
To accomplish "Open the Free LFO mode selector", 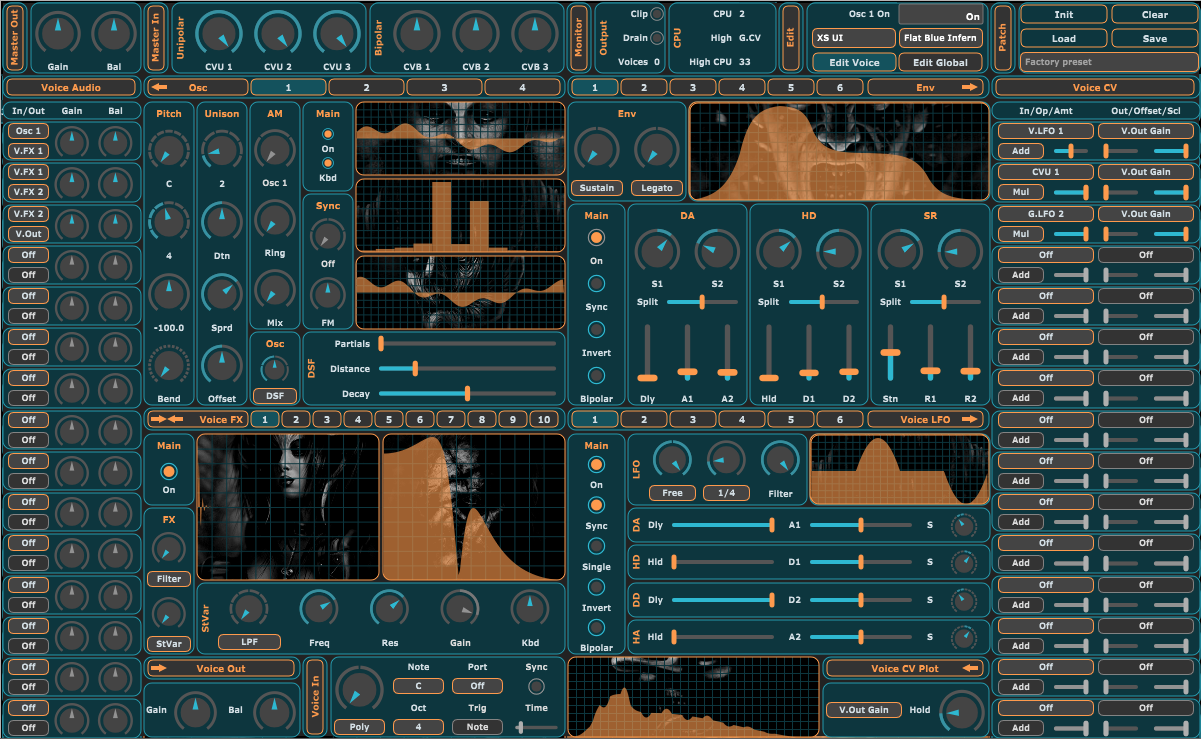I will [672, 493].
